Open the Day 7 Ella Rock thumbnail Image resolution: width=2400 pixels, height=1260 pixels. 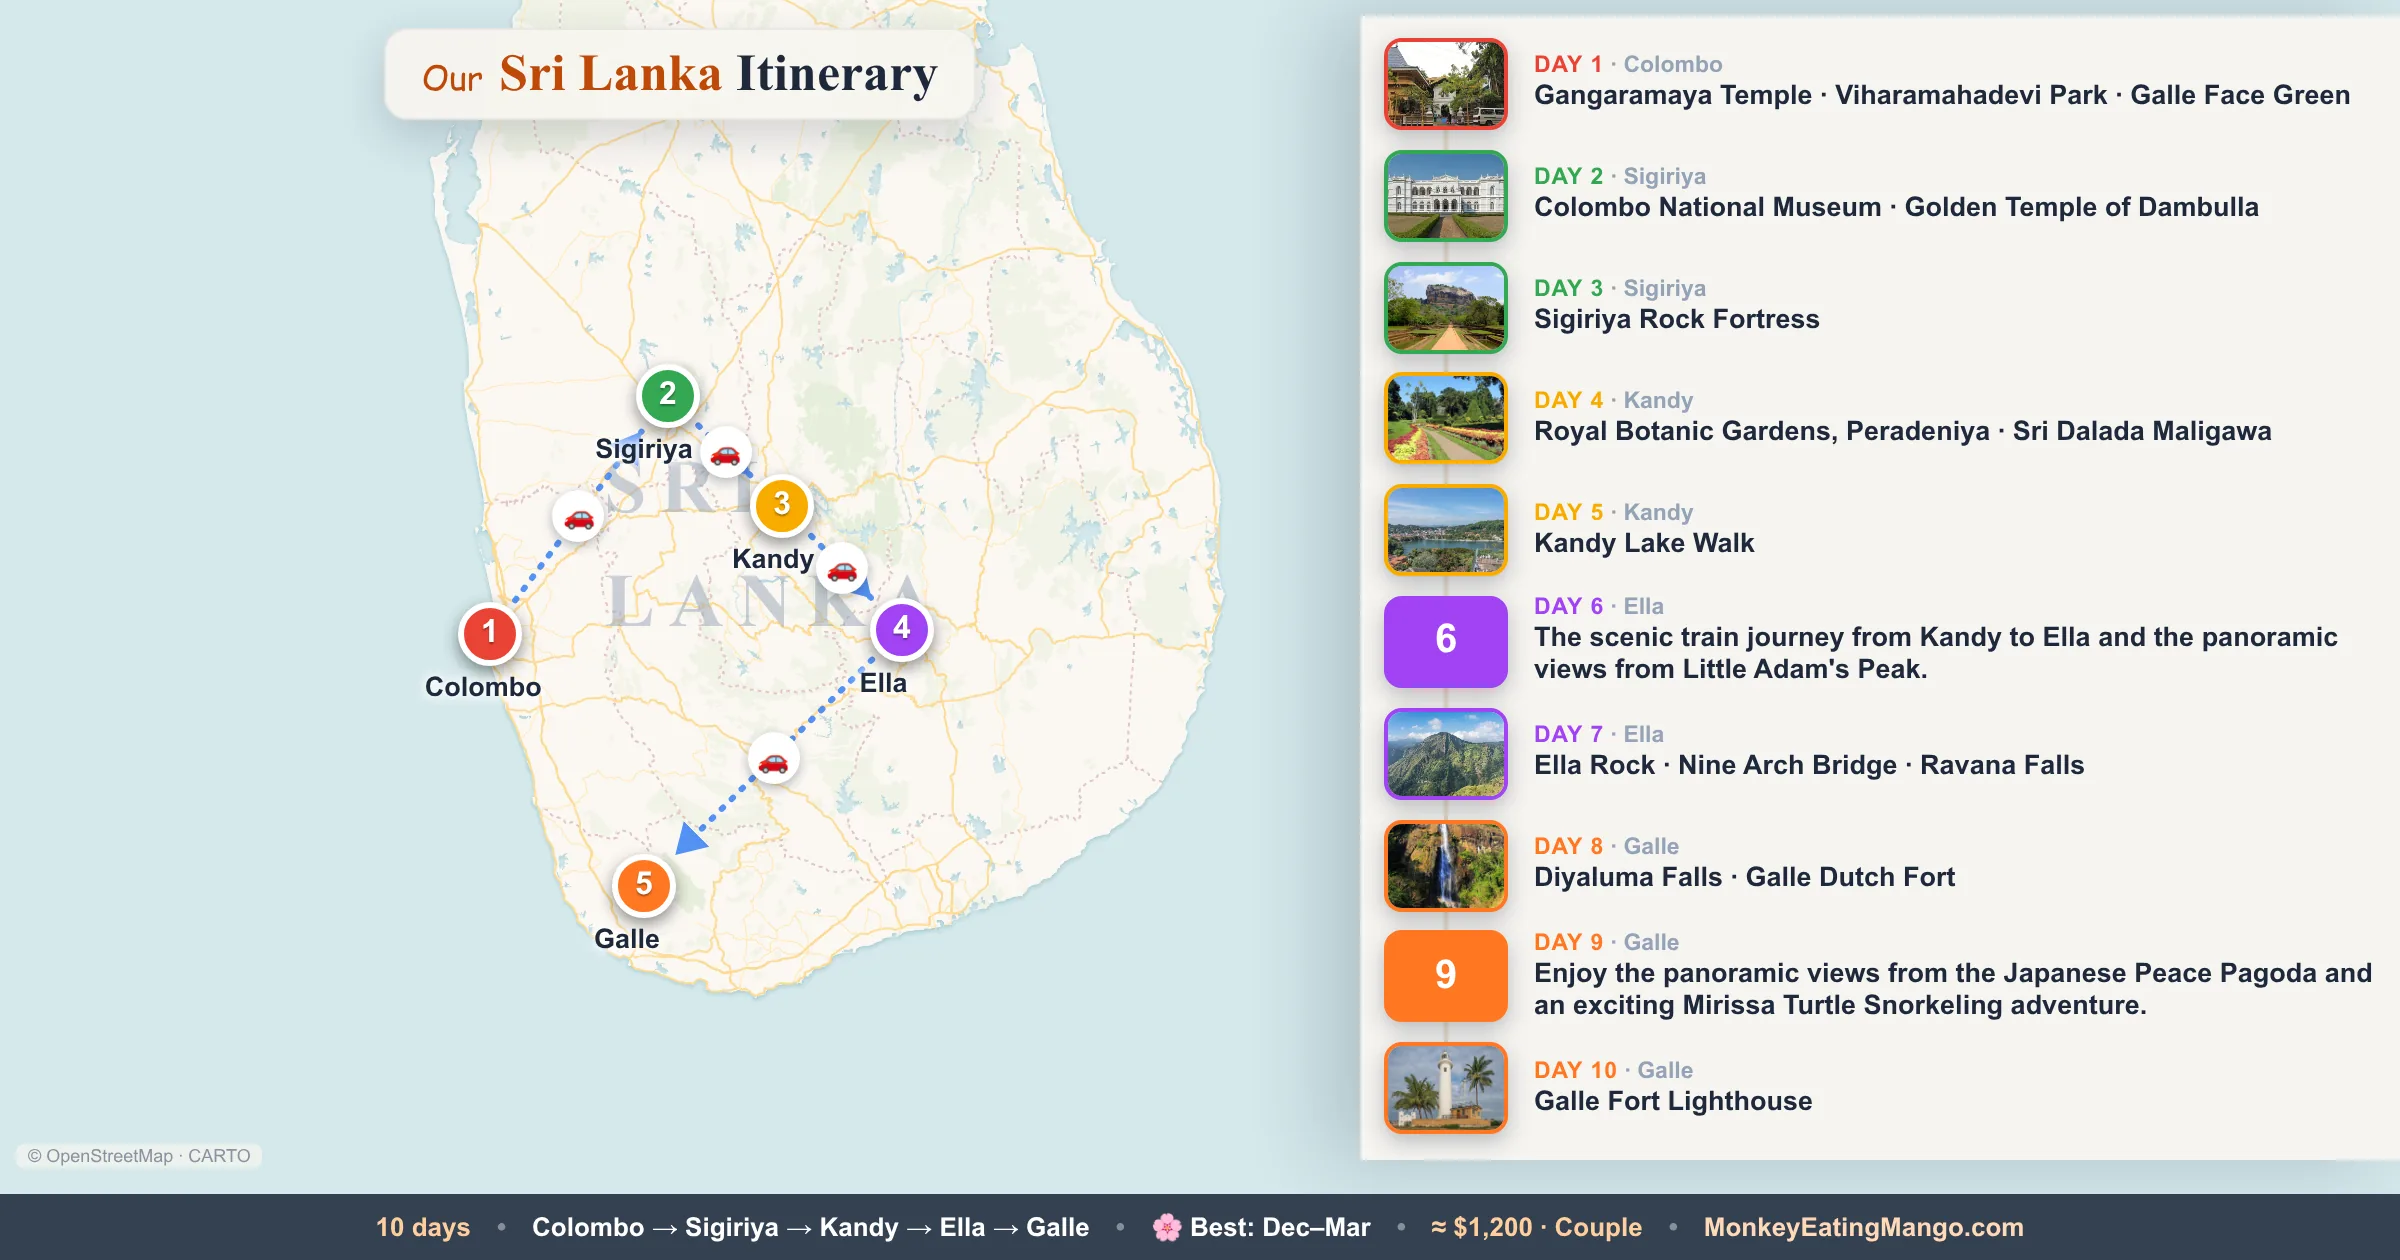click(1446, 754)
